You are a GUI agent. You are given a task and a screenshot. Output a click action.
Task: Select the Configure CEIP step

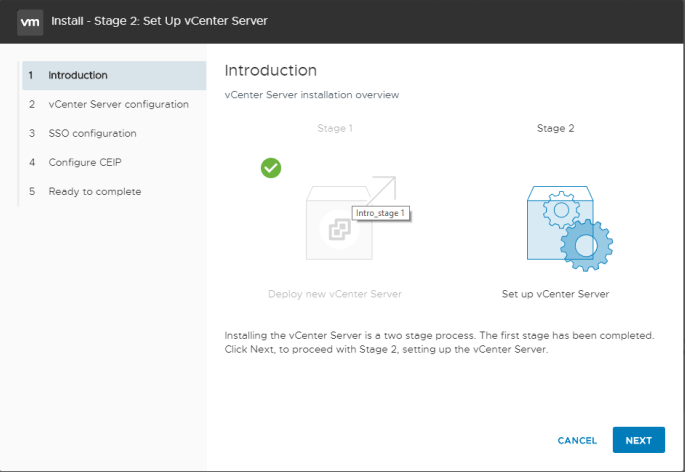pyautogui.click(x=114, y=163)
